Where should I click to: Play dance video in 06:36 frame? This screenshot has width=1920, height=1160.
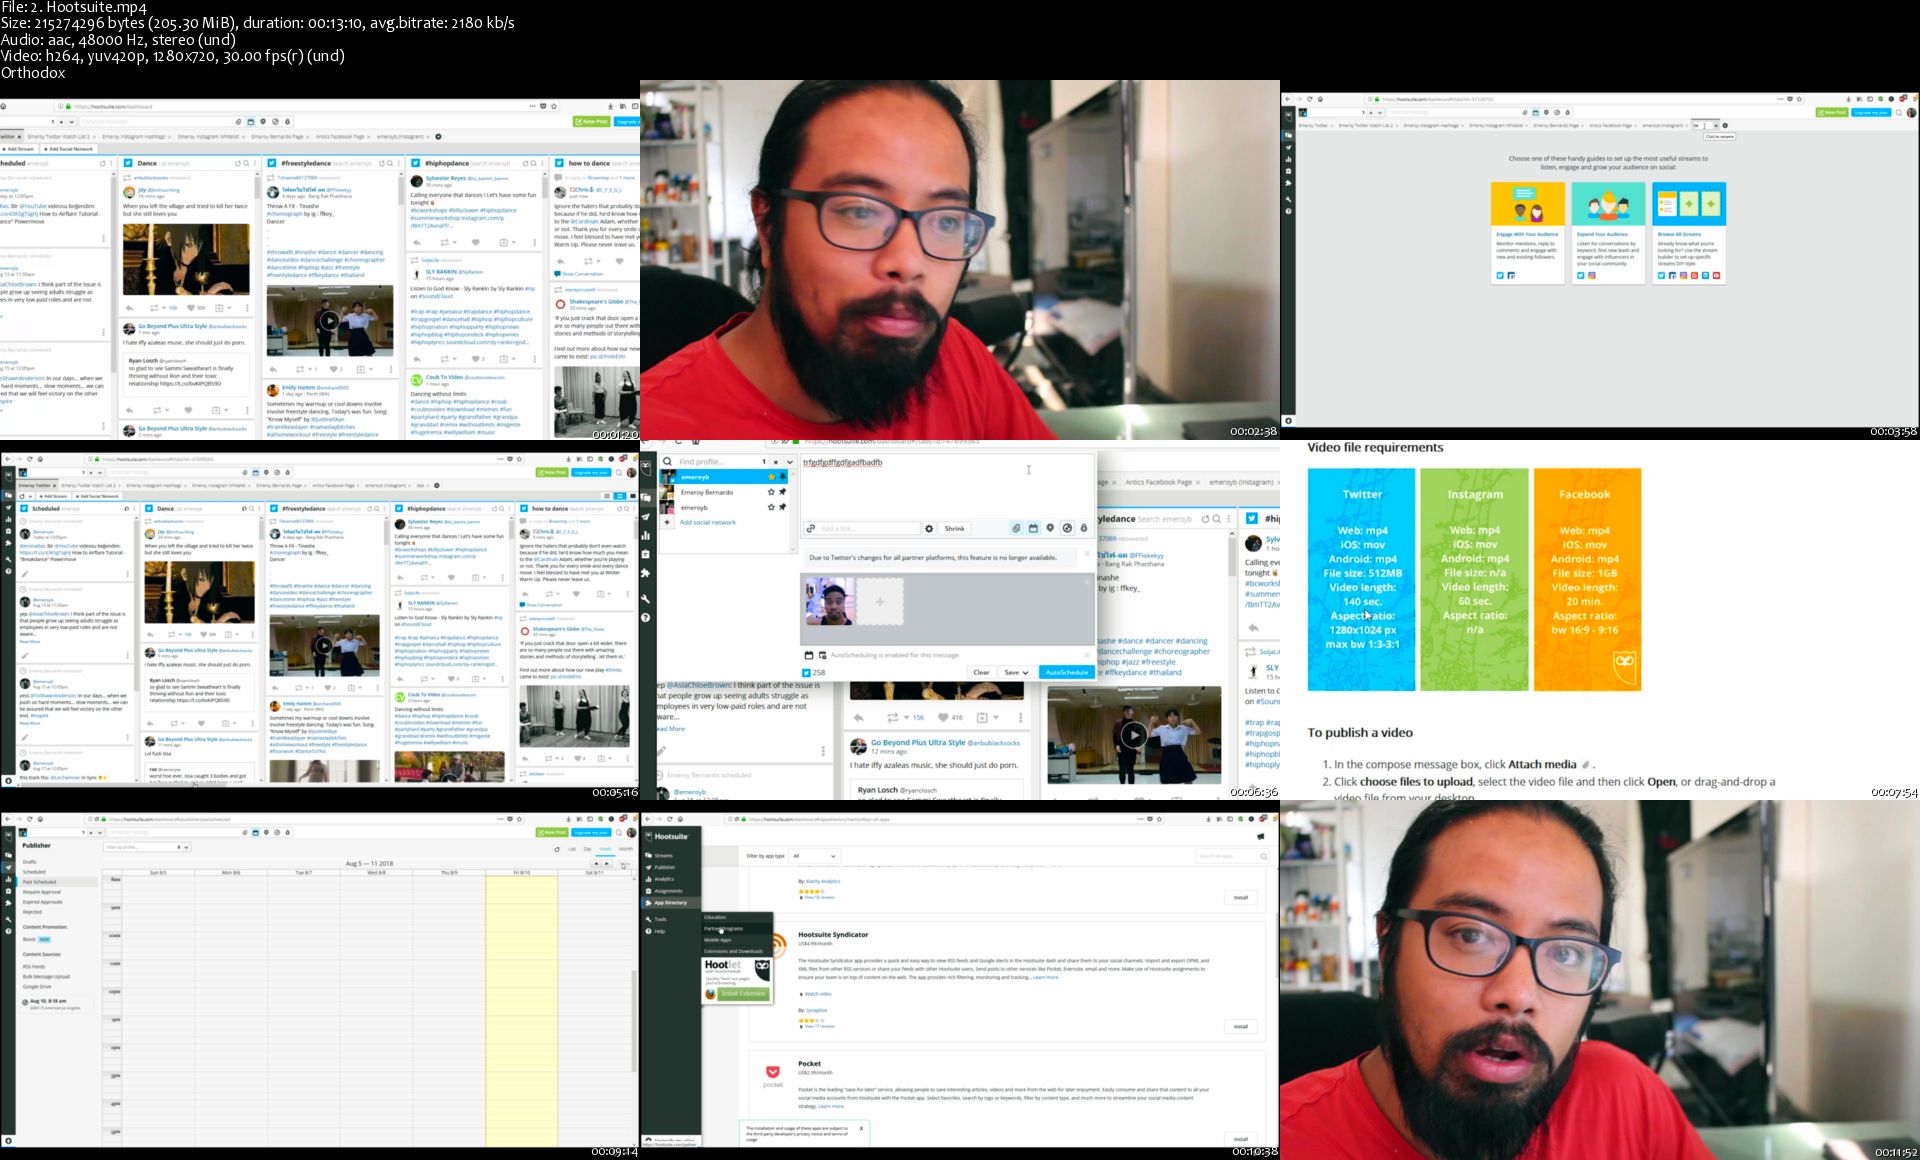pos(1133,735)
